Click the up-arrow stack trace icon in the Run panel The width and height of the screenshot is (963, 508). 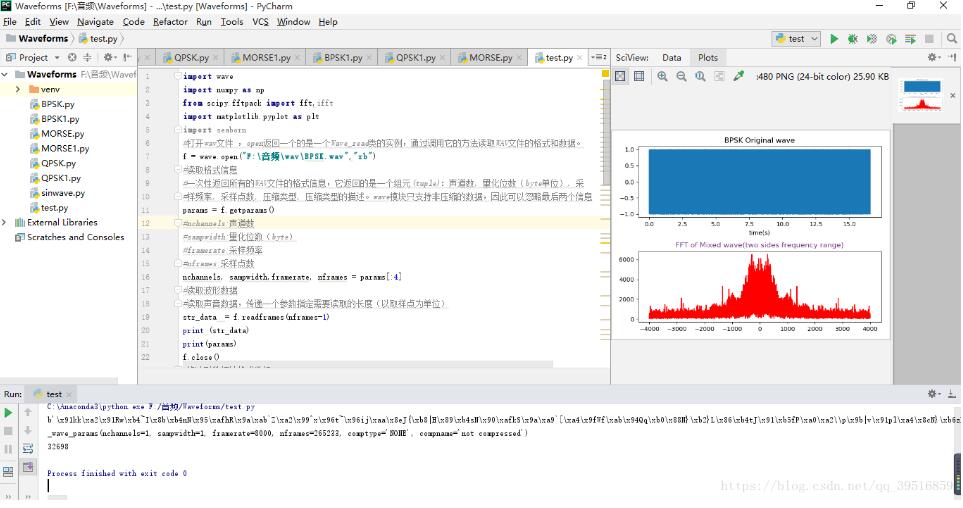click(x=28, y=412)
